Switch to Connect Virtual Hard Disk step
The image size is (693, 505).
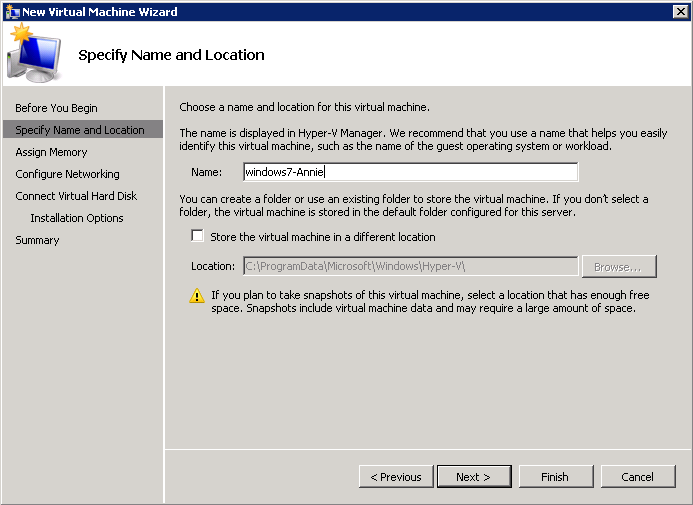pos(76,196)
